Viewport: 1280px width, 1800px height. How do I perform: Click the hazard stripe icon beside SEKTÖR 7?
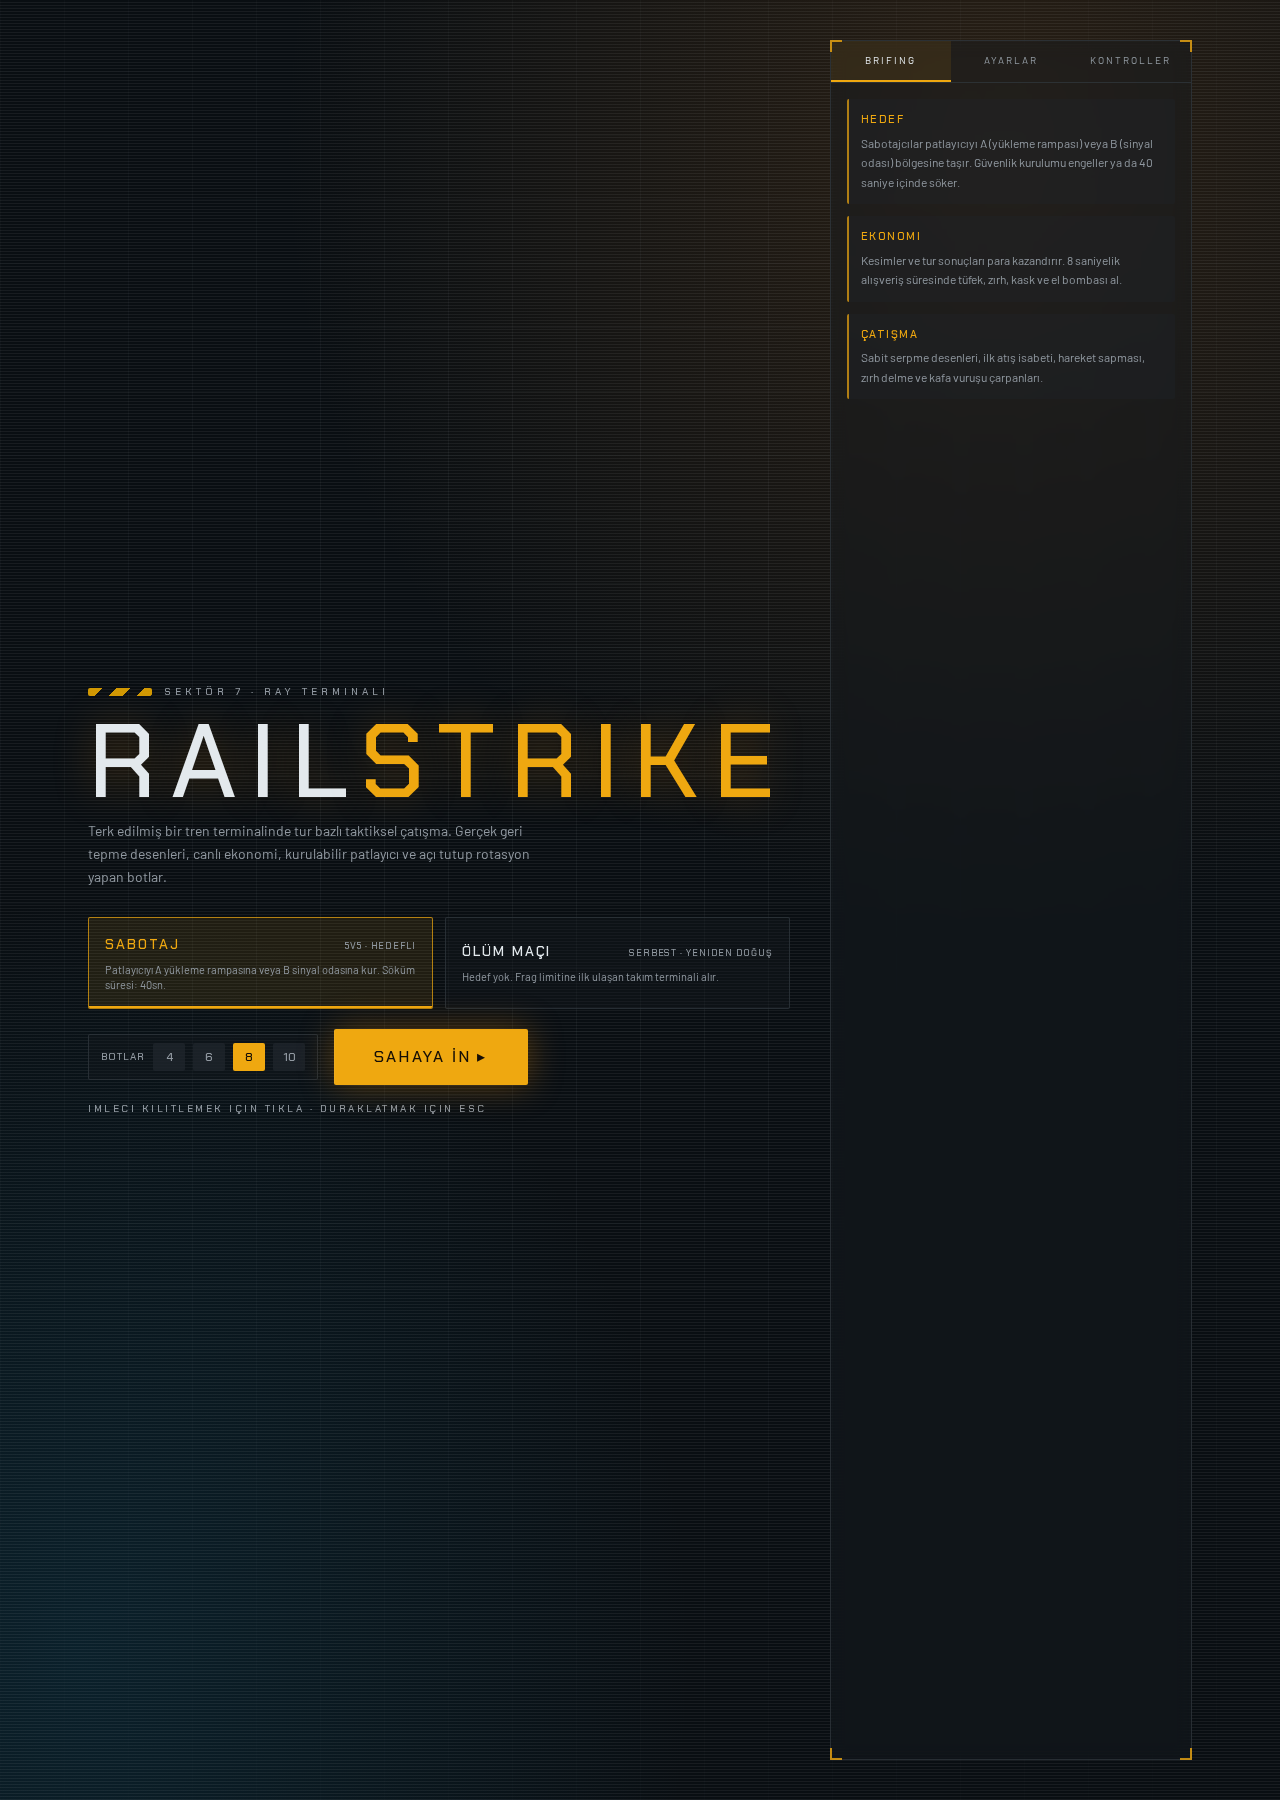click(120, 692)
